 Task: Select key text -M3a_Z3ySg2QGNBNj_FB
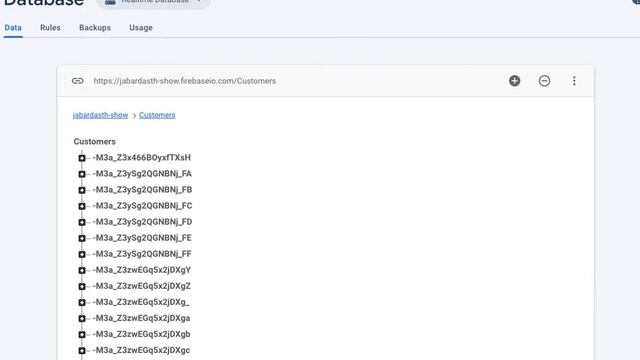[x=142, y=190]
